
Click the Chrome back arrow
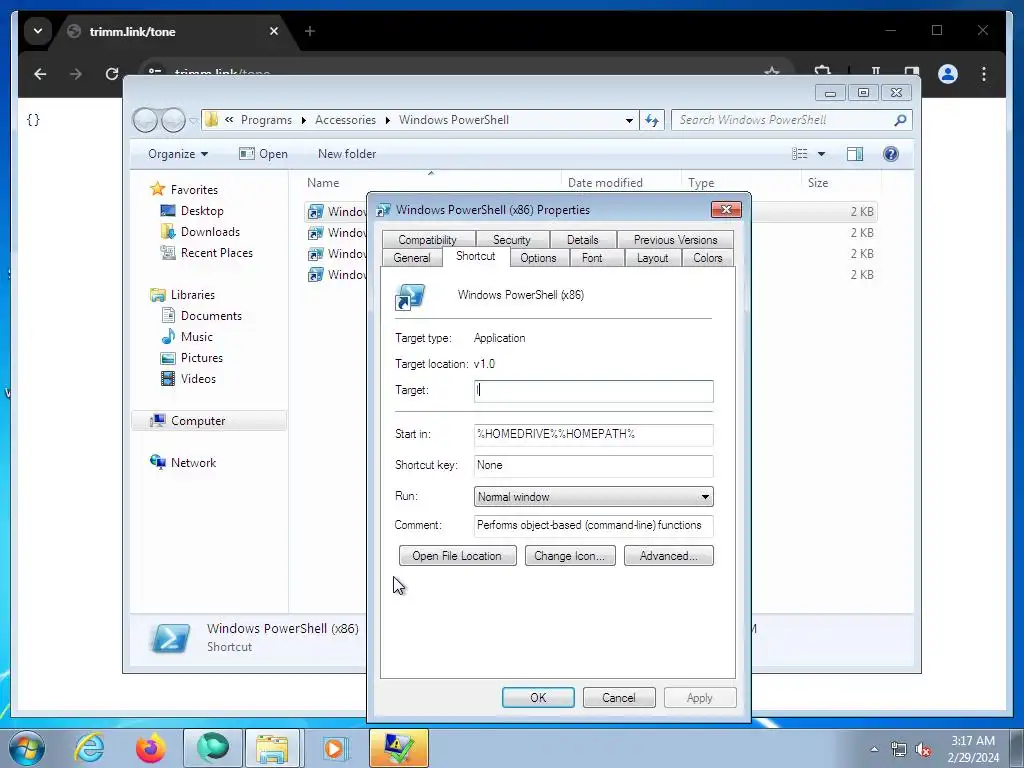40,74
